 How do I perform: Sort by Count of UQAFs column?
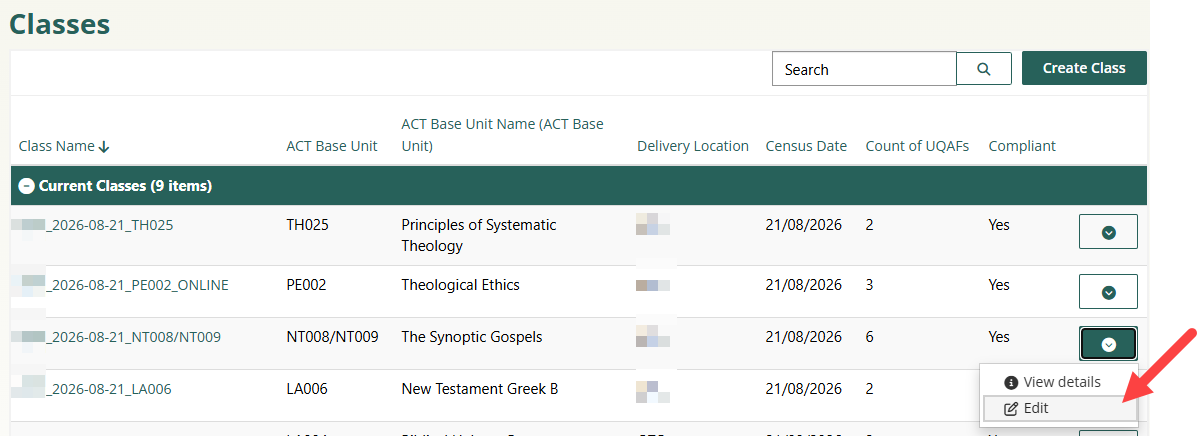click(917, 146)
